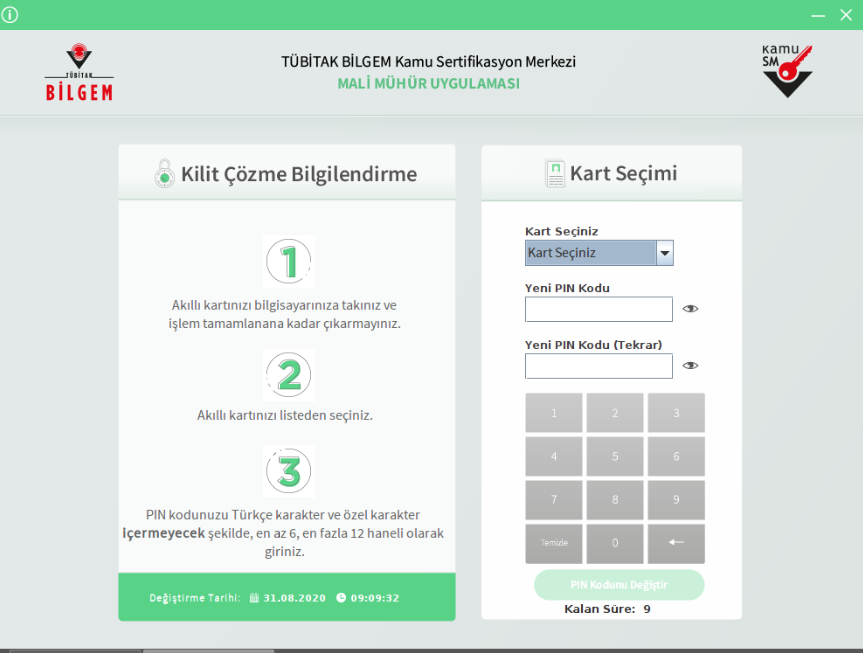Click 'Akıllı kartınızı listeden seçiniz.' instruction text

(x=285, y=415)
